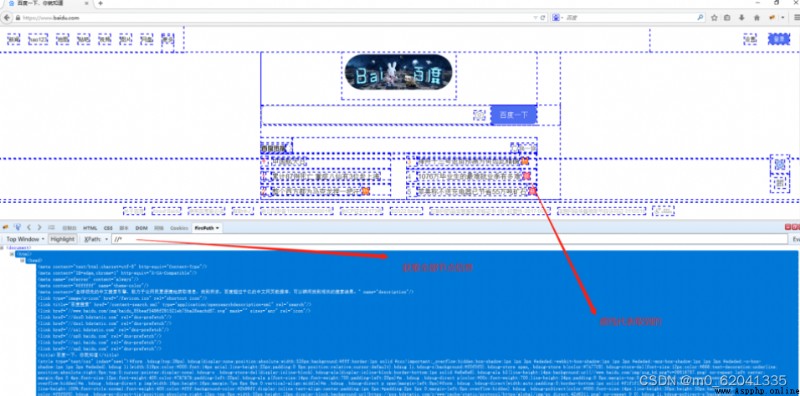Open the Top Window dropdown
The width and height of the screenshot is (800, 396).
point(25,239)
